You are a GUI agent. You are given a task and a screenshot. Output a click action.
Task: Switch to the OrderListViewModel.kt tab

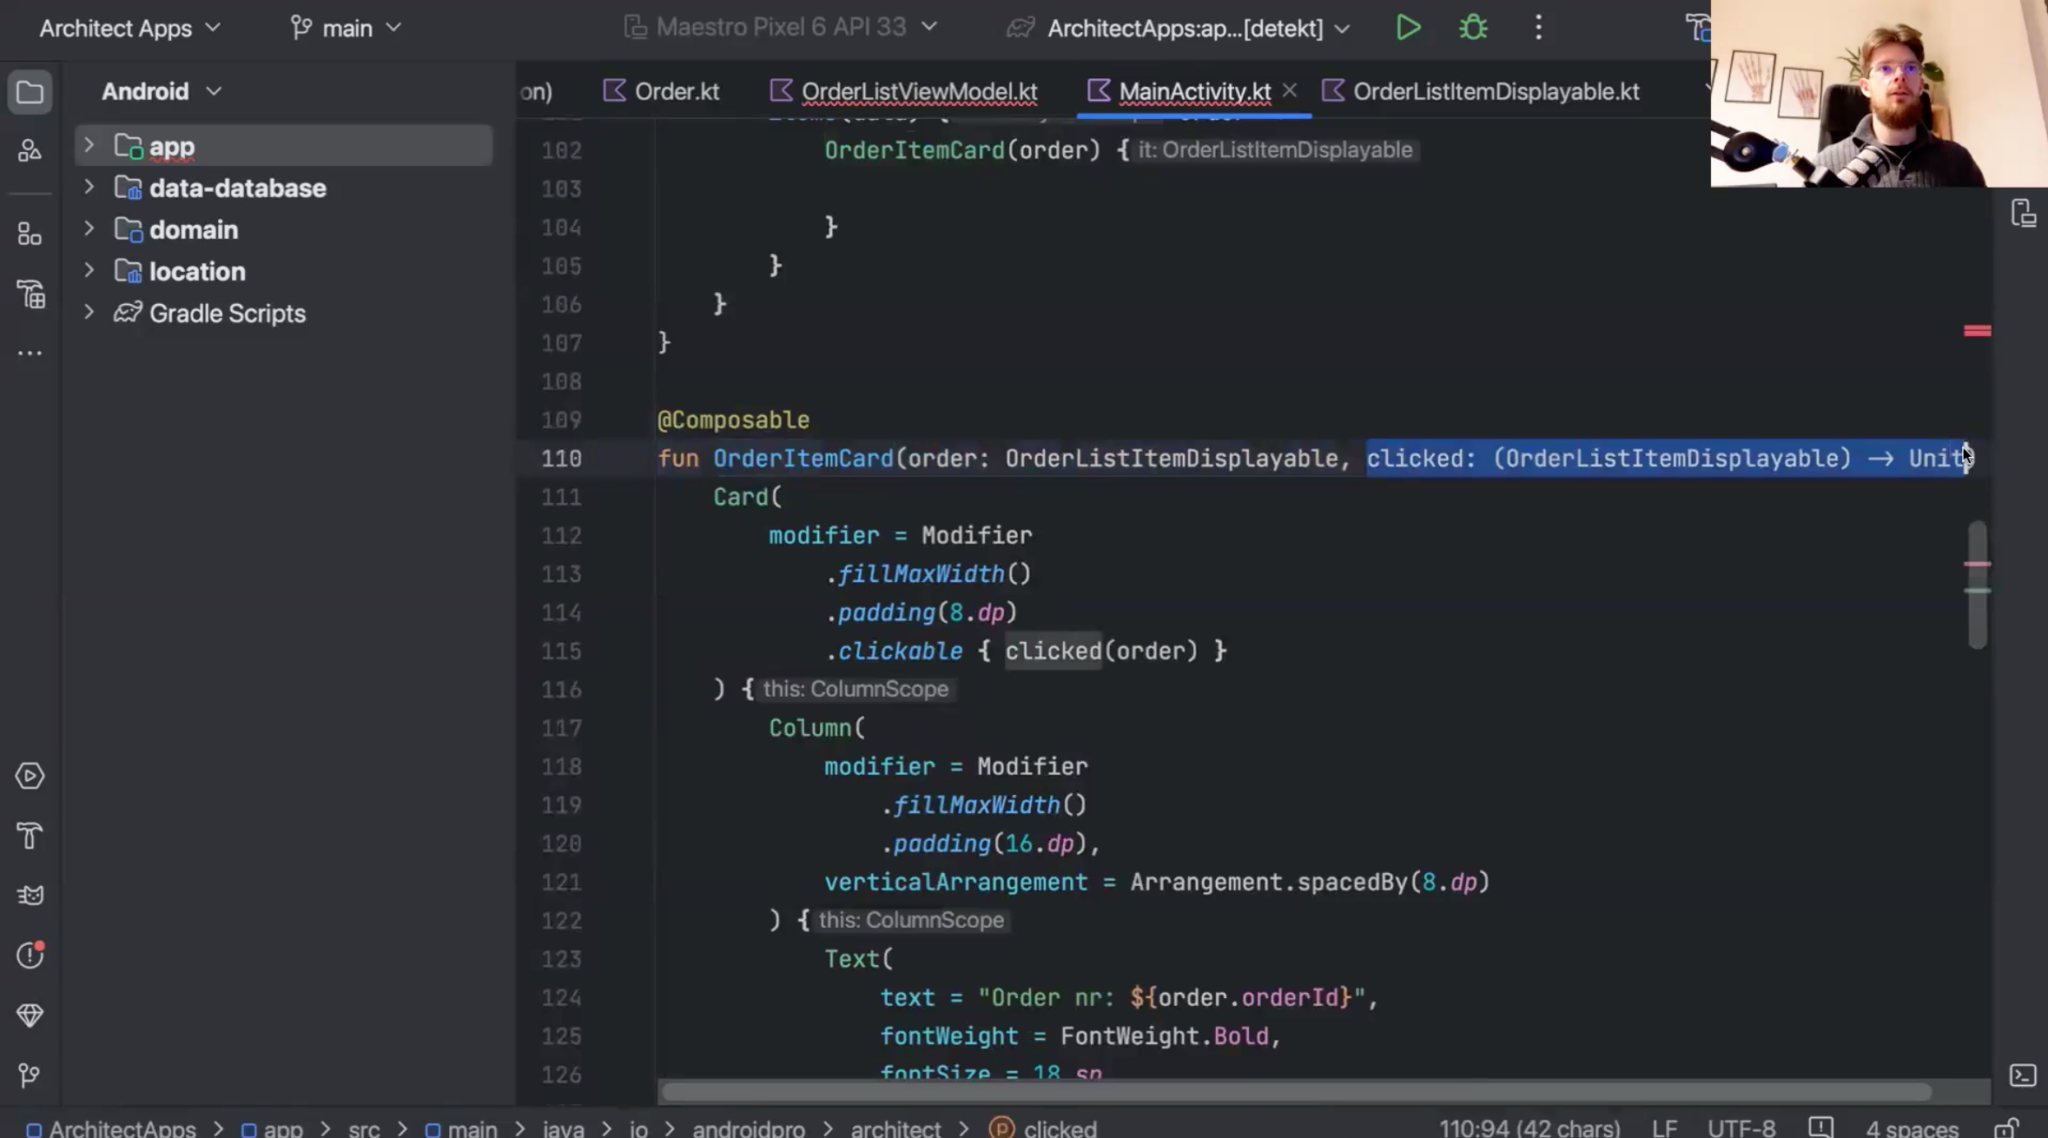(917, 91)
